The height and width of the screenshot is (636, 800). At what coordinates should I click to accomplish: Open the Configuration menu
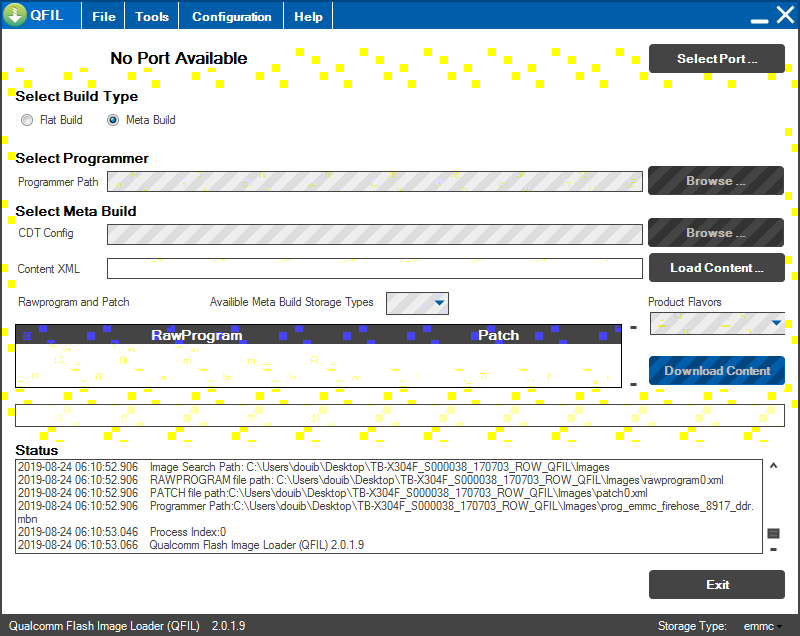231,15
